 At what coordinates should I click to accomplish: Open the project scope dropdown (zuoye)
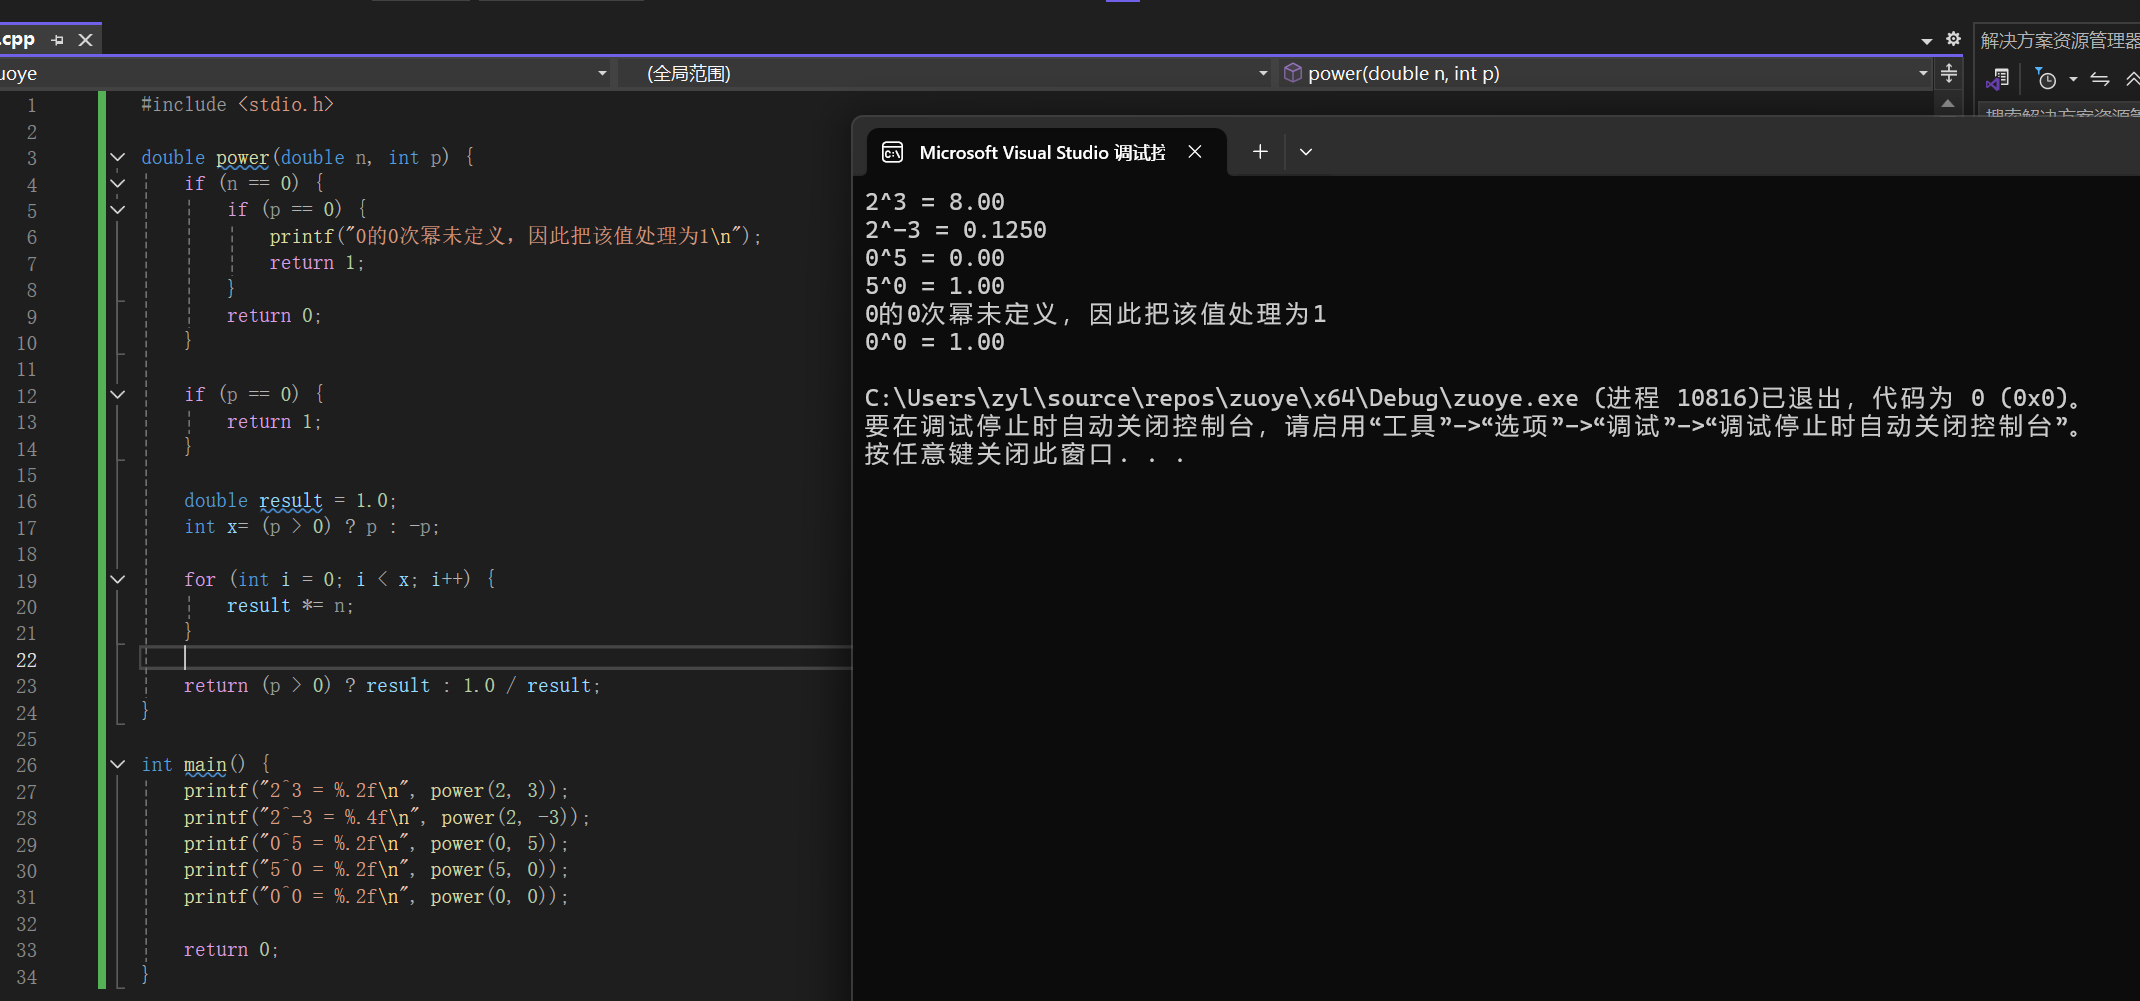pos(304,73)
